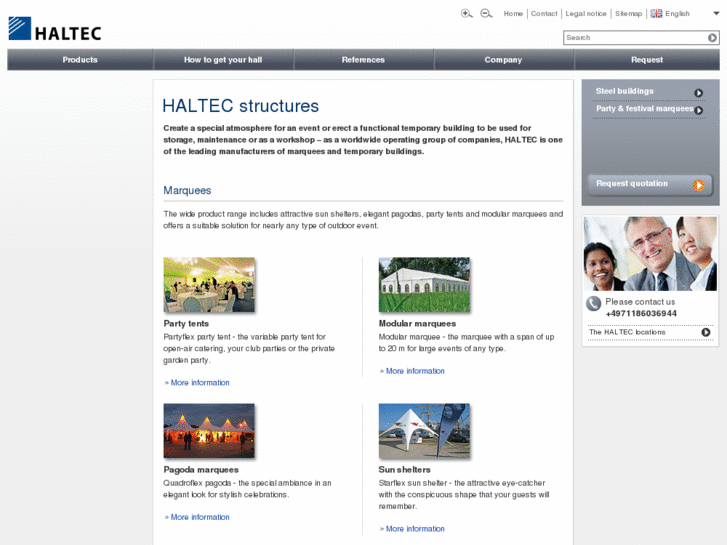
Task: Click the UK flag language icon
Action: (656, 13)
